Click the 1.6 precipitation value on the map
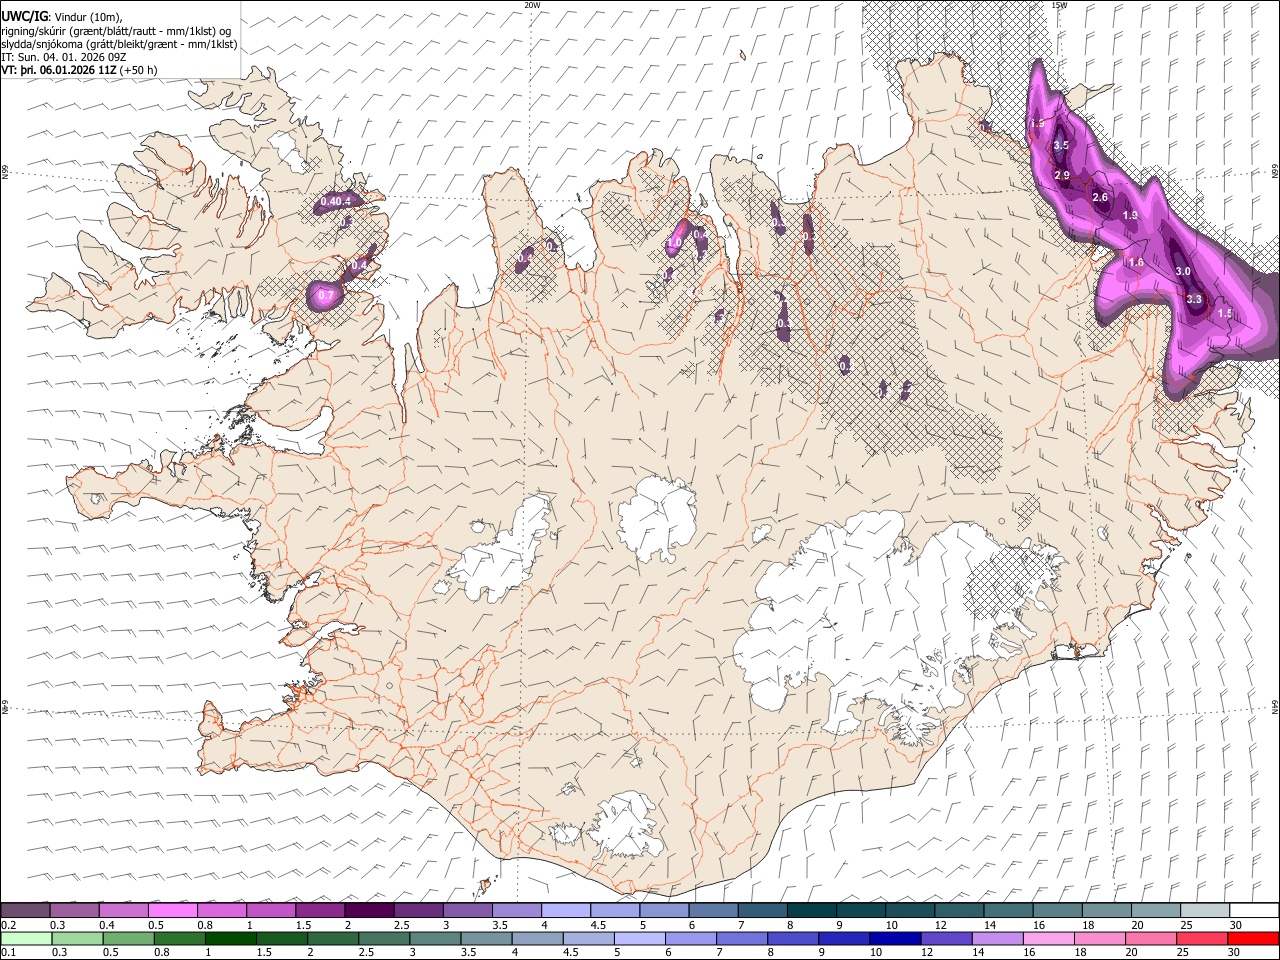Image resolution: width=1280 pixels, height=960 pixels. 1135,263
